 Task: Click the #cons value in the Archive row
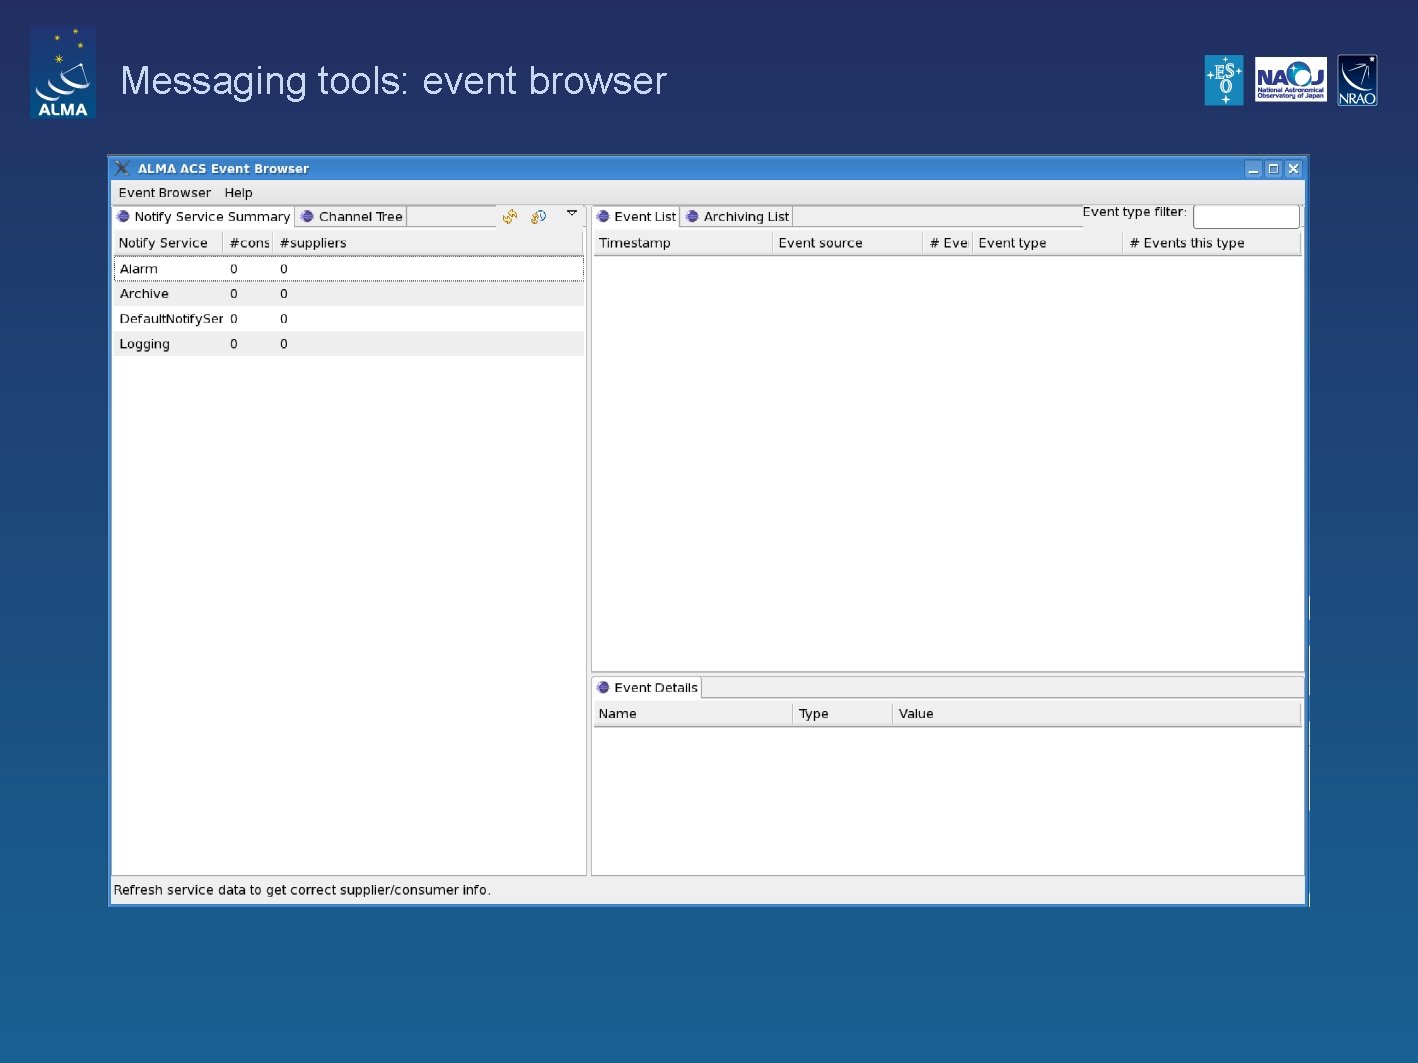tap(234, 294)
